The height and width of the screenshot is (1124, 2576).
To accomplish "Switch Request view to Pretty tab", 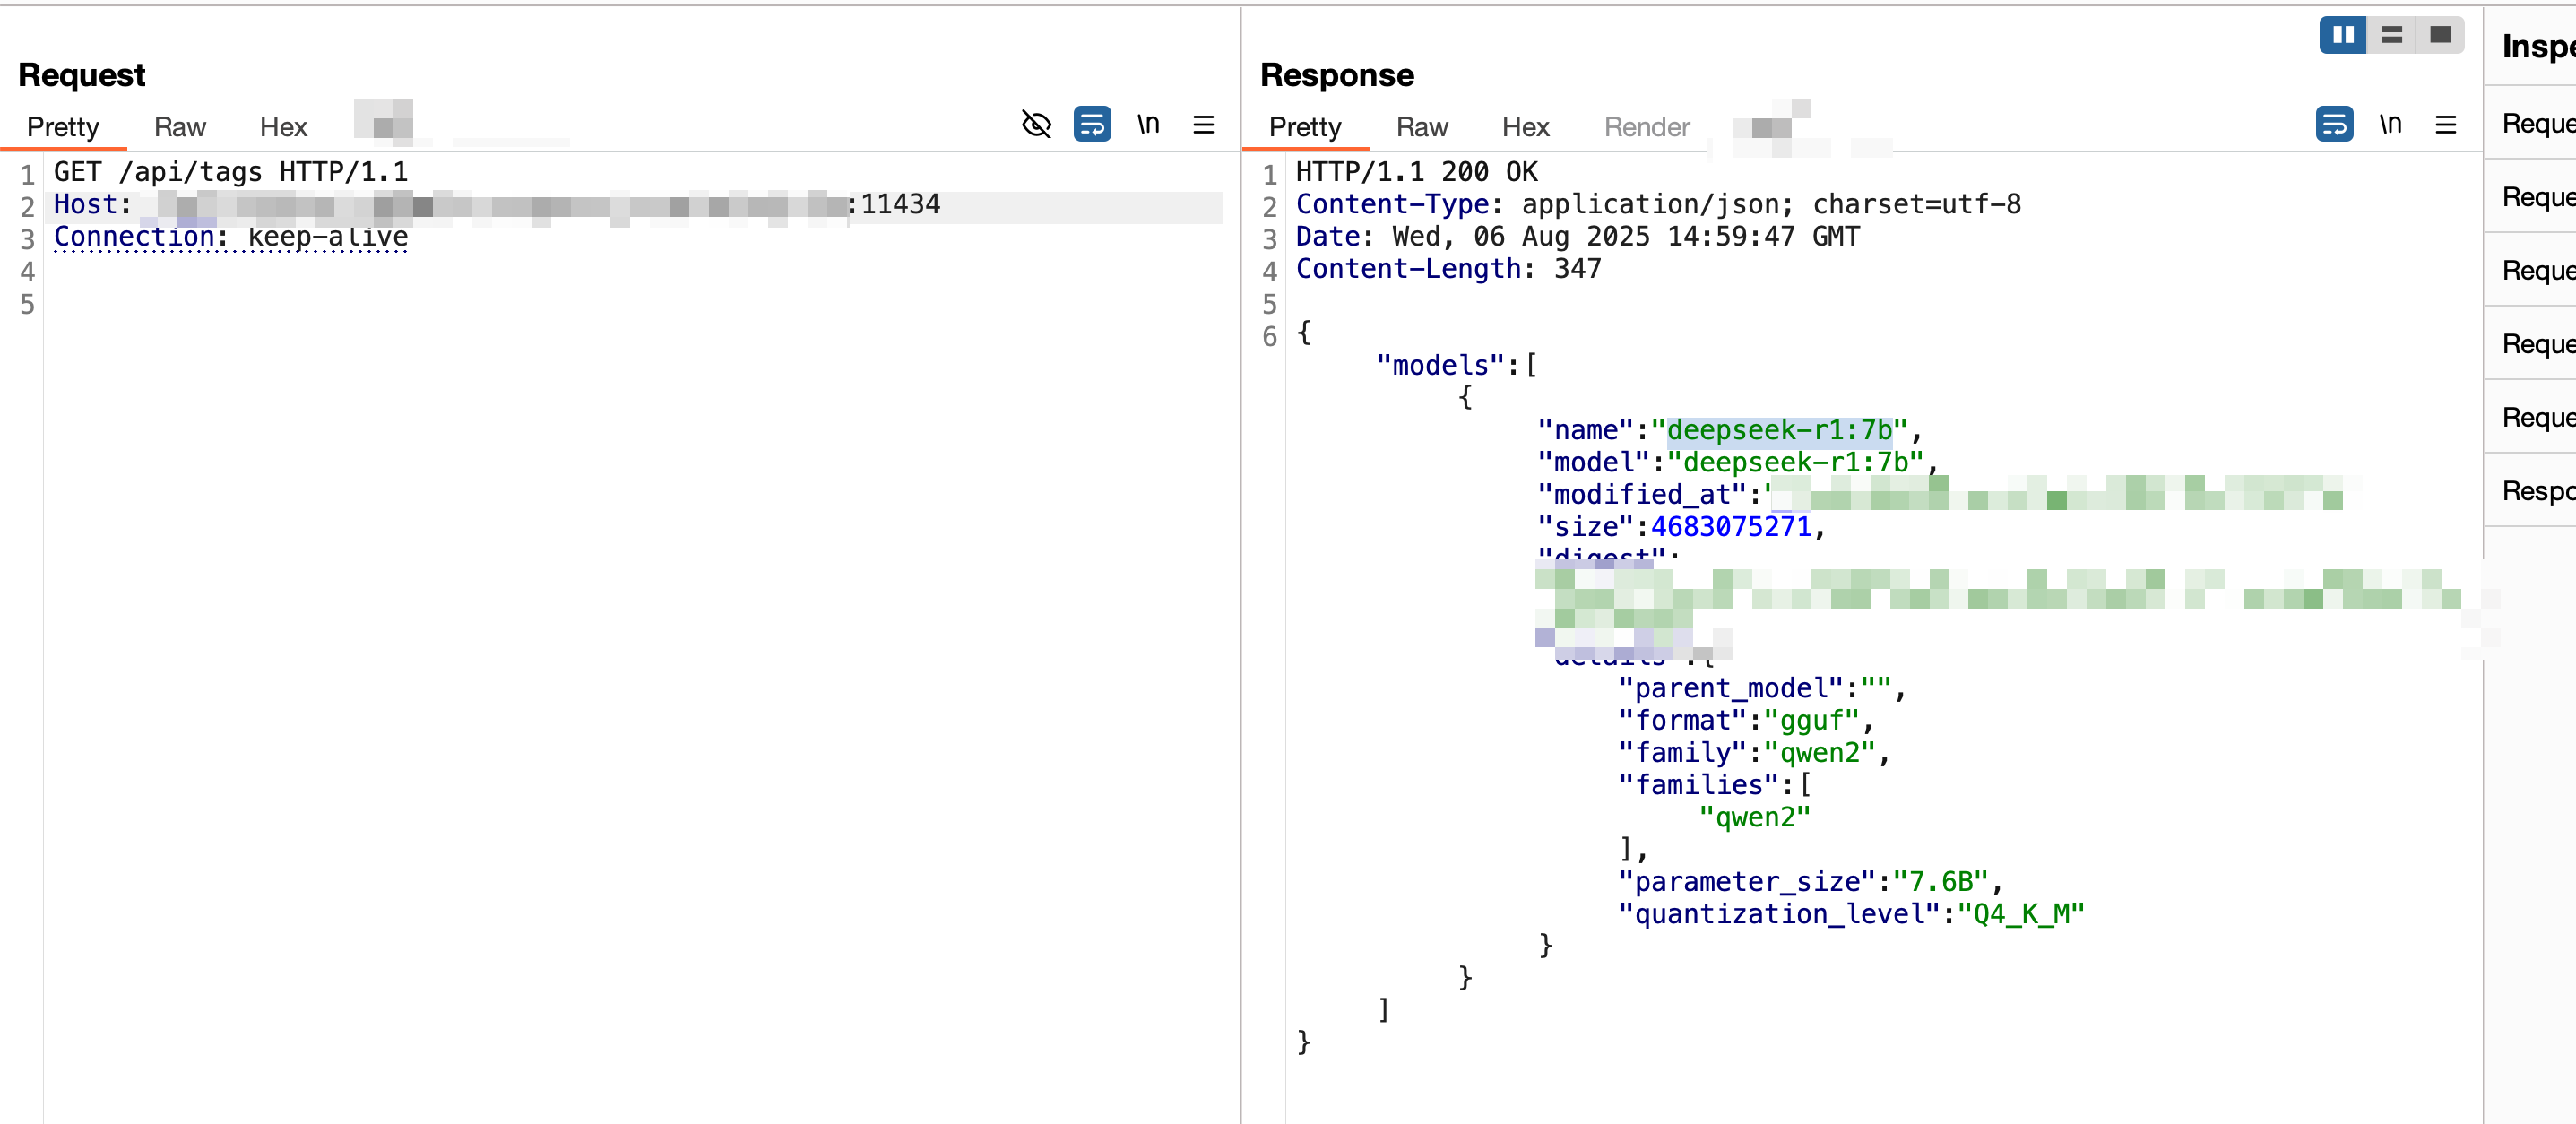I will [x=63, y=127].
